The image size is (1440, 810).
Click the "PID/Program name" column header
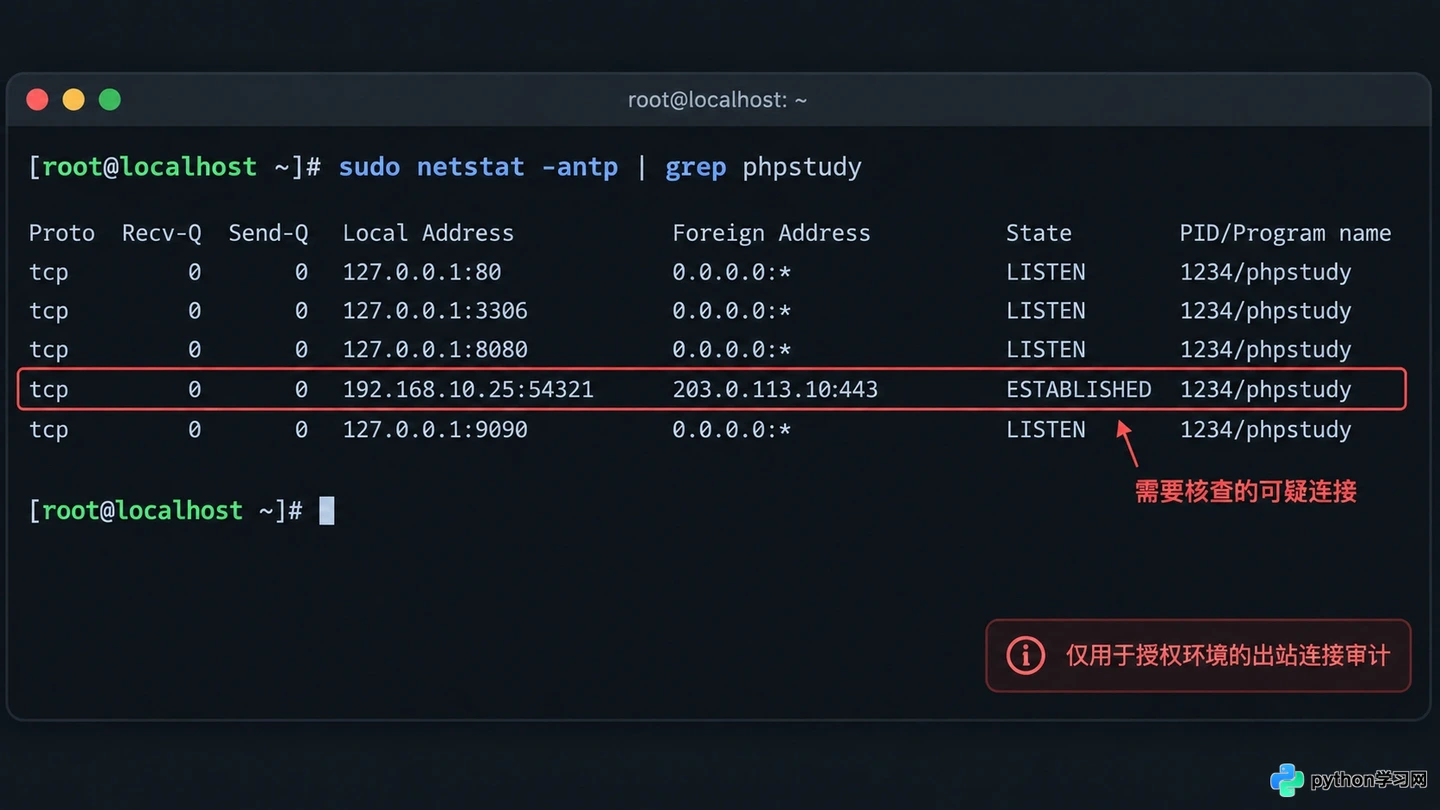click(1285, 233)
